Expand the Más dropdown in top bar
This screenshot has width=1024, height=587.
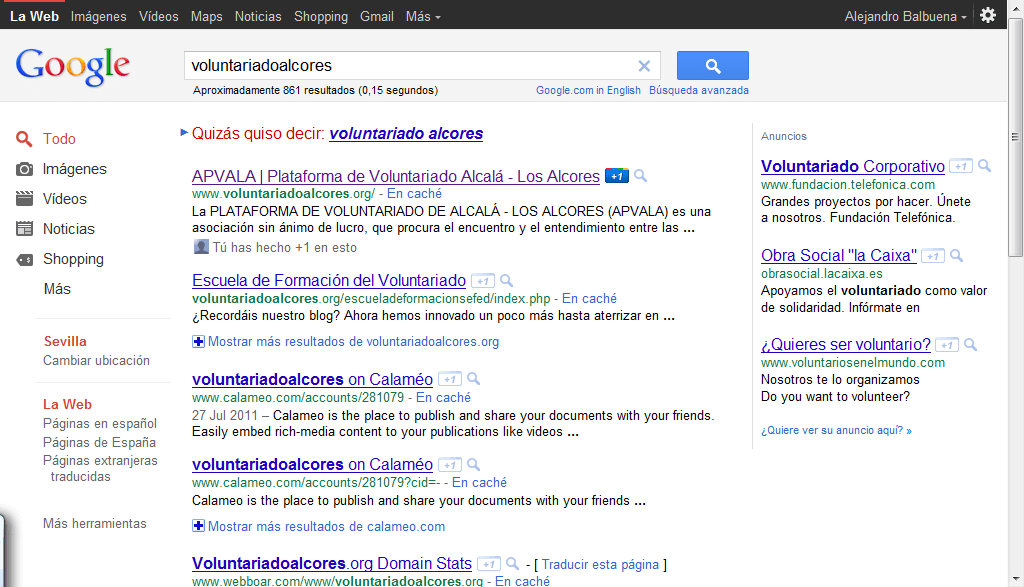point(423,16)
